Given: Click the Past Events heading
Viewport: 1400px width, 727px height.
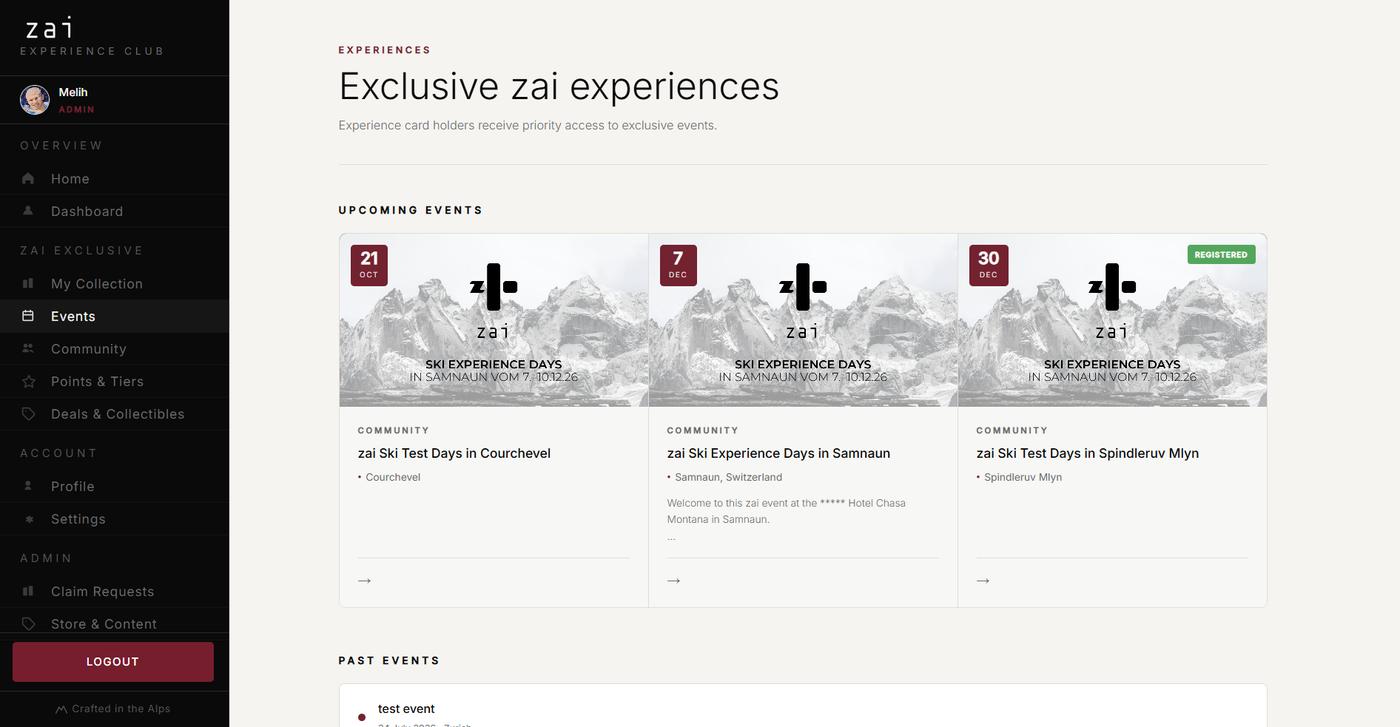Looking at the screenshot, I should click(389, 660).
